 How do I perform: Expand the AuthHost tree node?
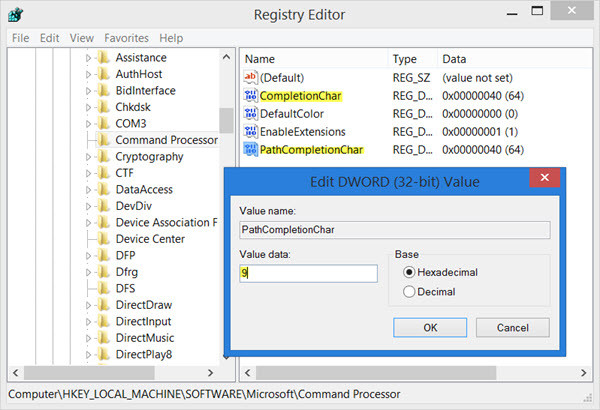tap(88, 74)
